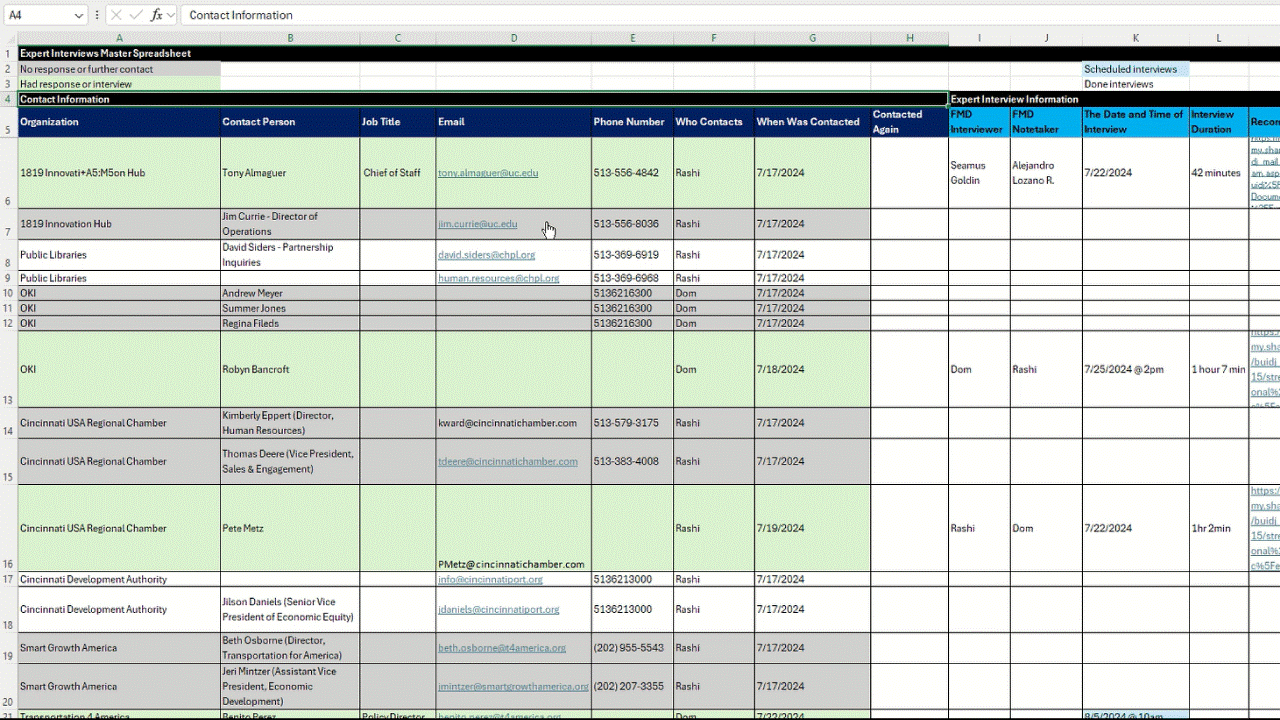Select the Interview Duration heading cell
Screen dimensions: 1280x720
point(1219,122)
